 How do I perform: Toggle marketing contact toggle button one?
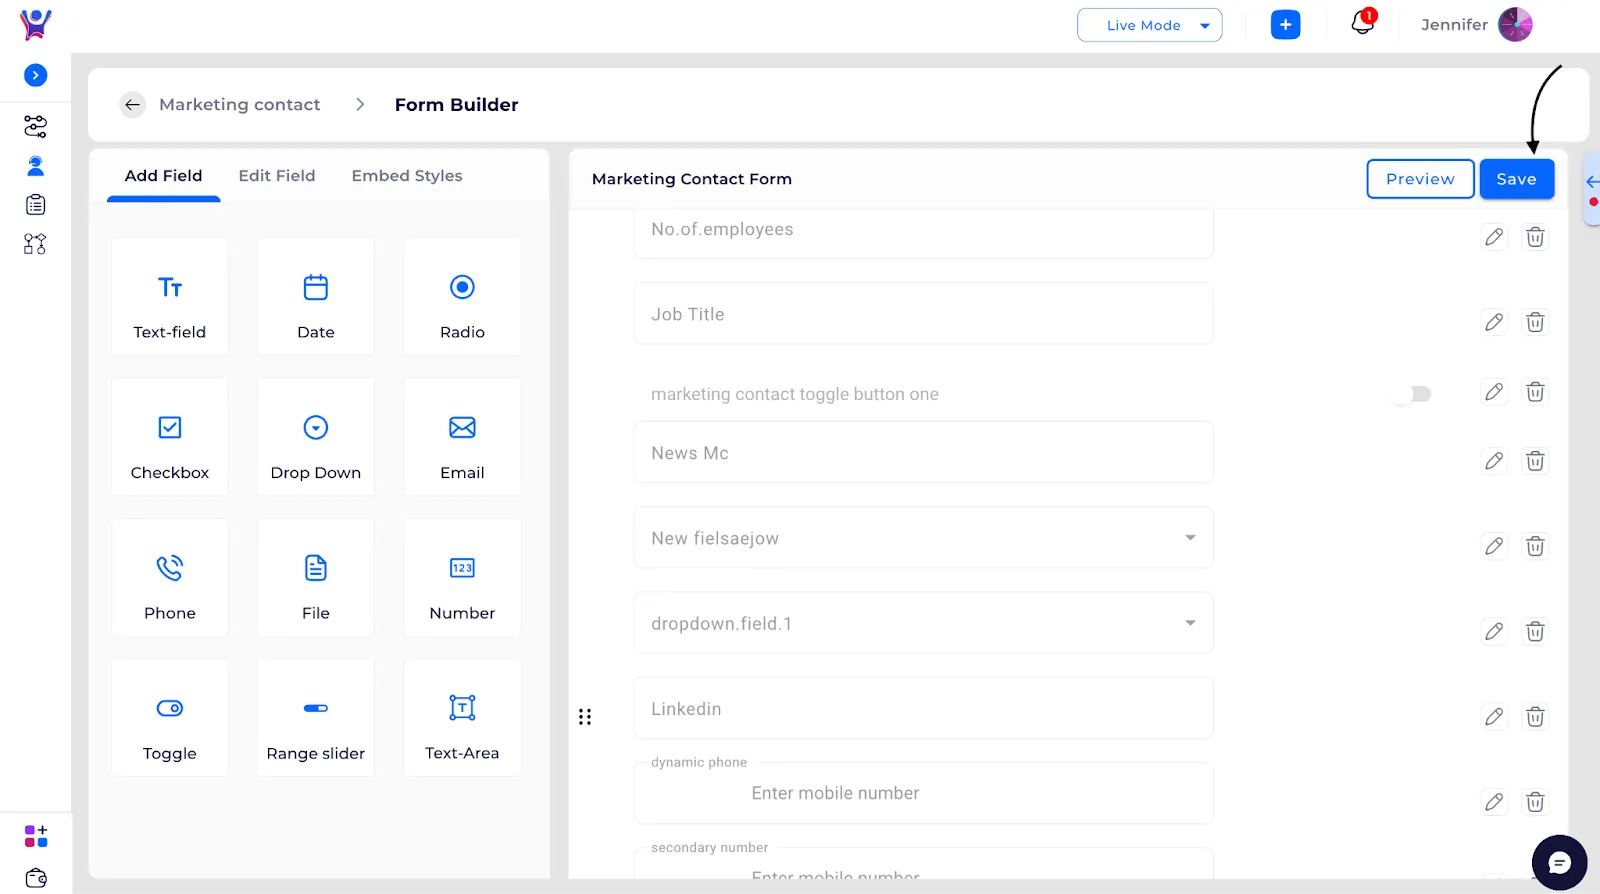point(1413,394)
